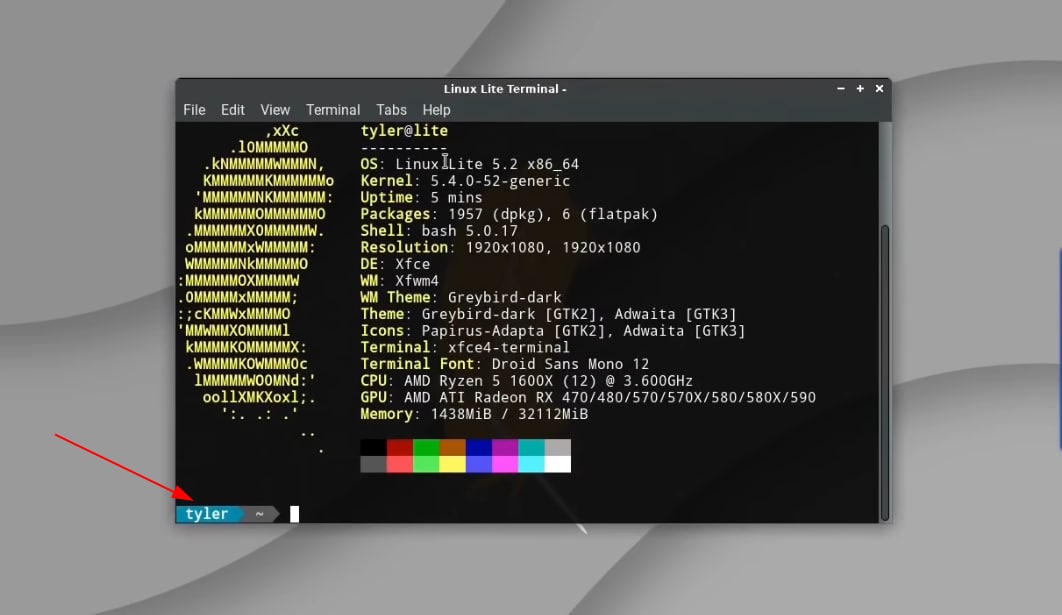Click the purple color block in top row
1062x615 pixels.
click(x=505, y=447)
